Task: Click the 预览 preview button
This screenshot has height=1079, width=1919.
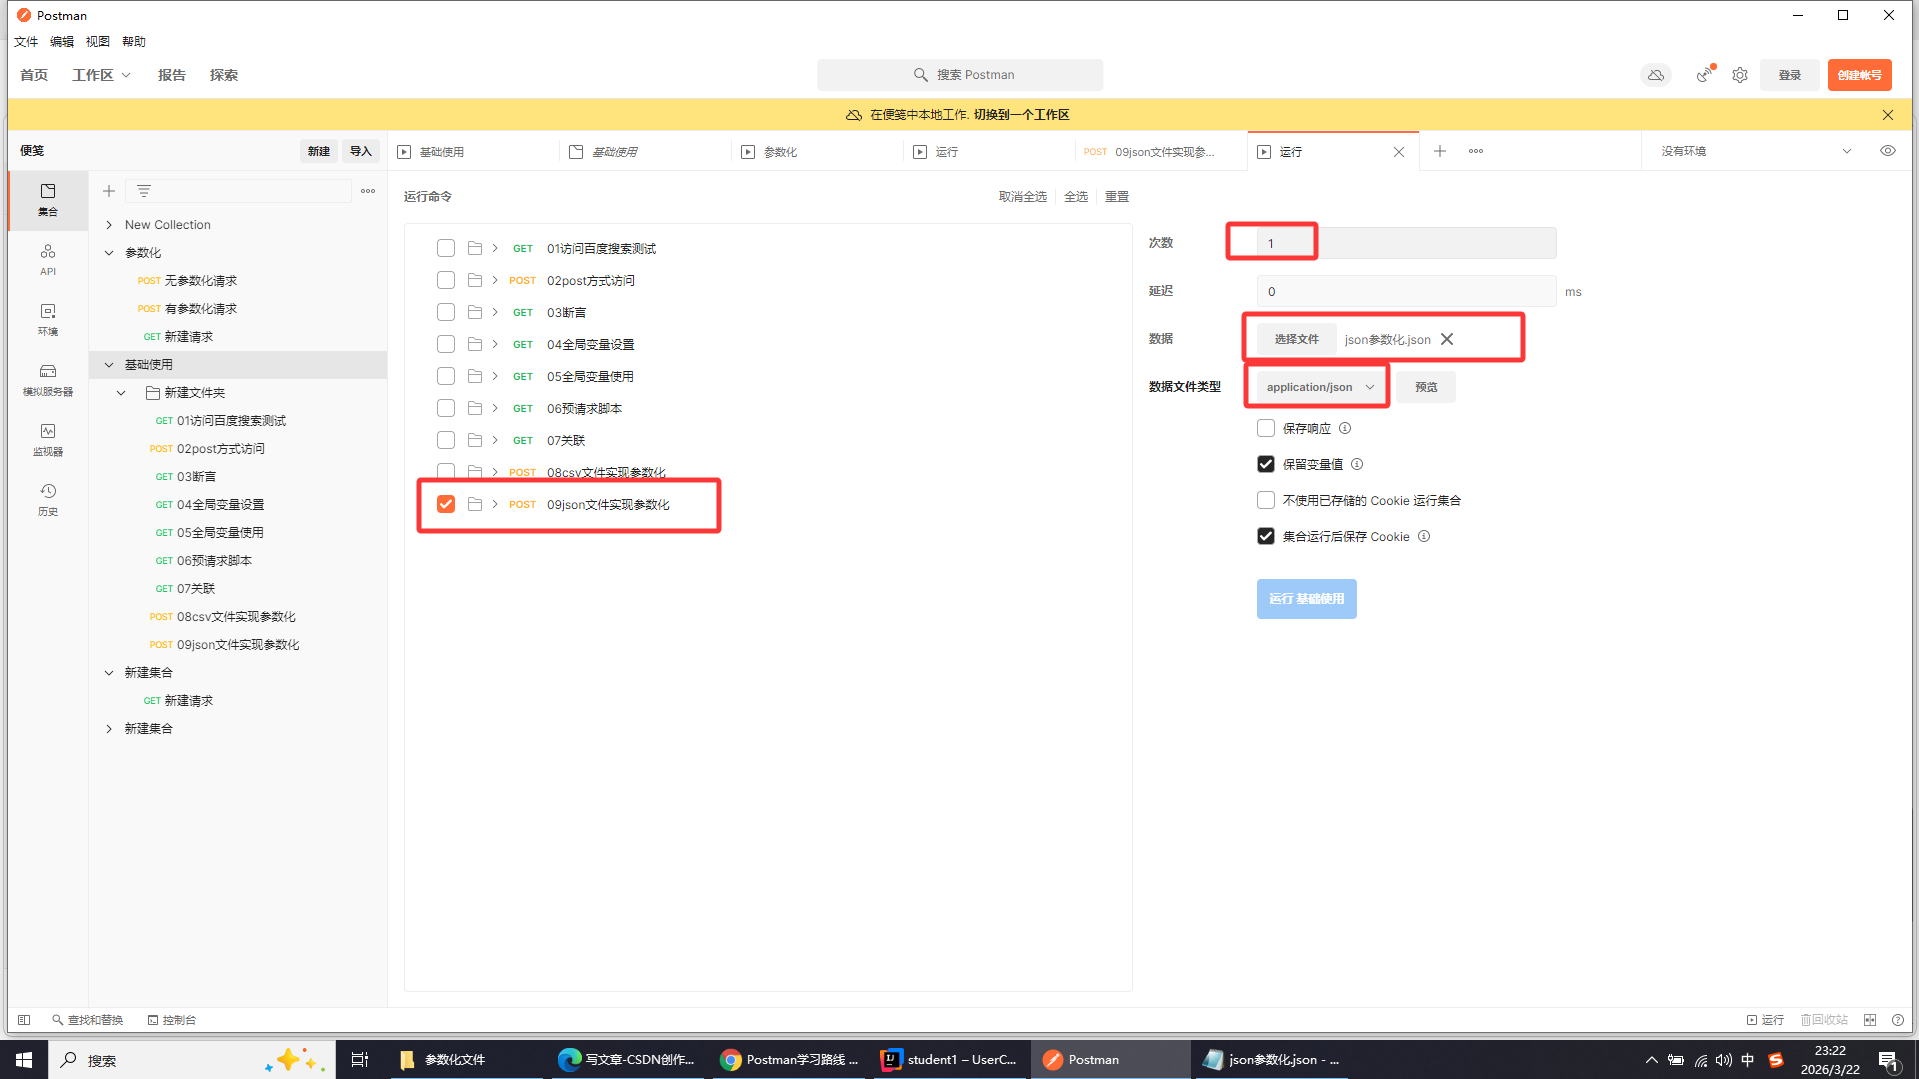Action: [x=1426, y=387]
